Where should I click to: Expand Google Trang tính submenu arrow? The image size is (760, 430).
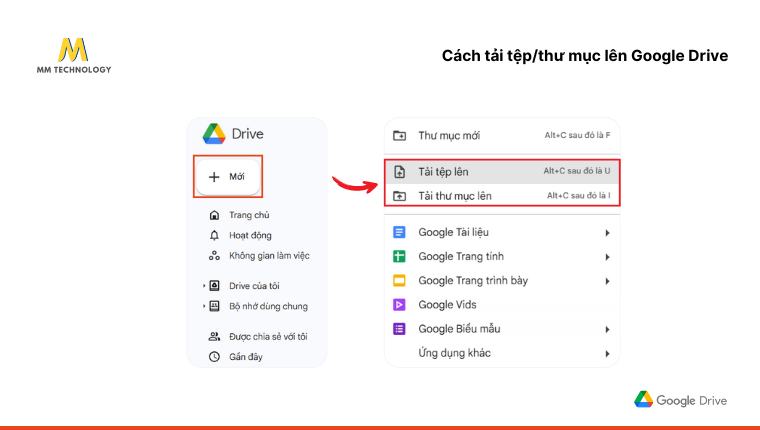[x=607, y=257]
